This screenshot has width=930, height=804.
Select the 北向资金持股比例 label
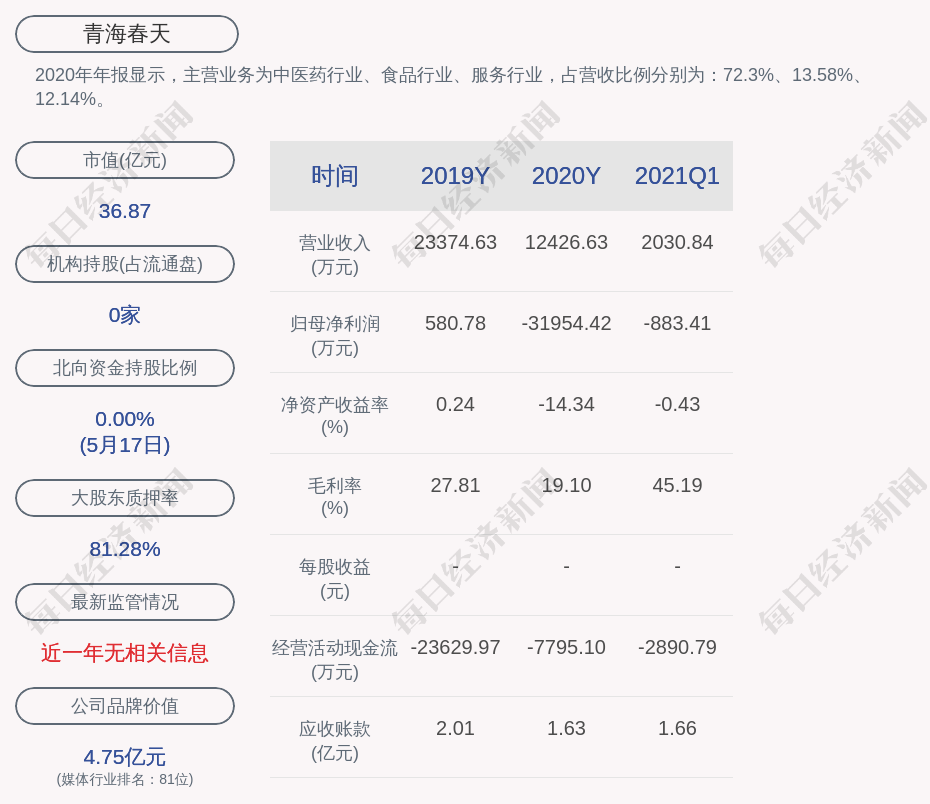pyautogui.click(x=125, y=368)
